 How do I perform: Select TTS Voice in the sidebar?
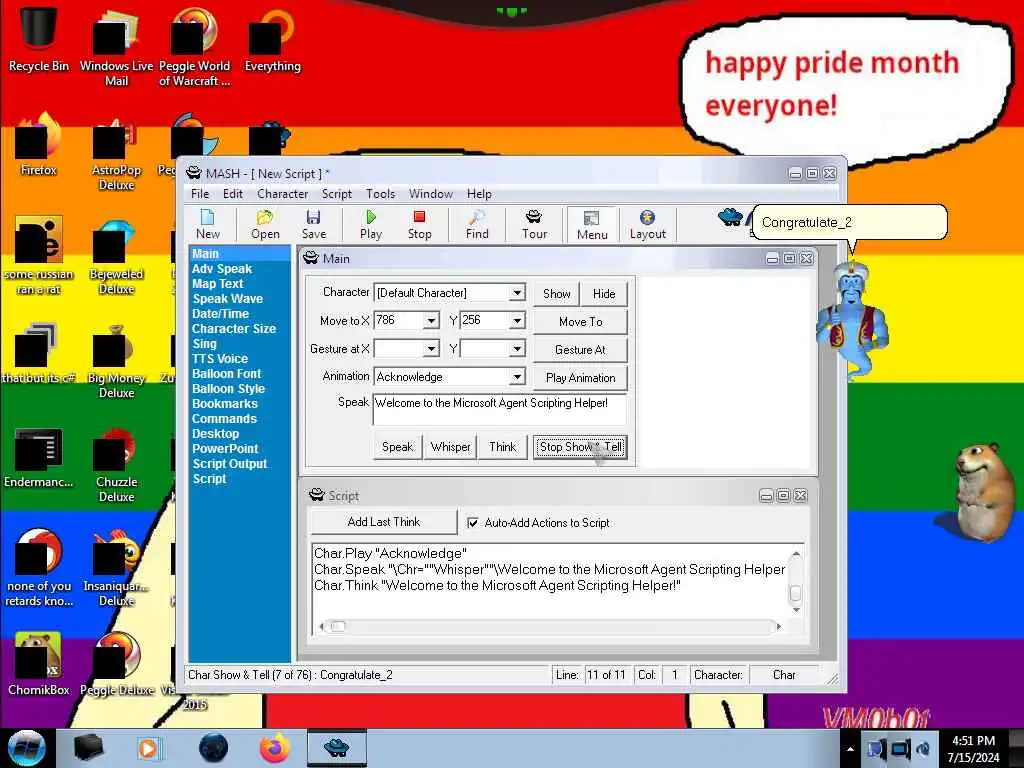click(220, 359)
